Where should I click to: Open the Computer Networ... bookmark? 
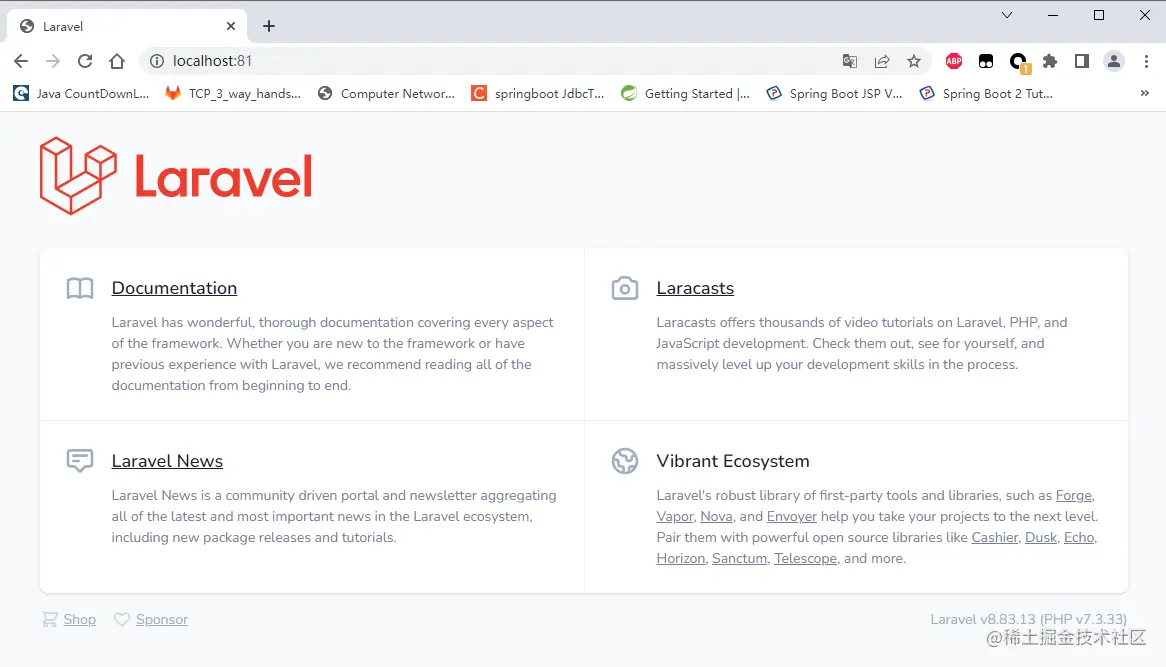pyautogui.click(x=386, y=93)
